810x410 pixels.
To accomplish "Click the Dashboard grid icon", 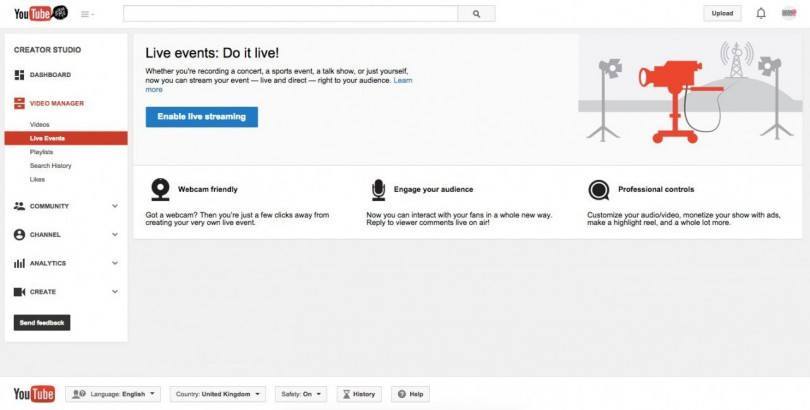I will [x=19, y=75].
